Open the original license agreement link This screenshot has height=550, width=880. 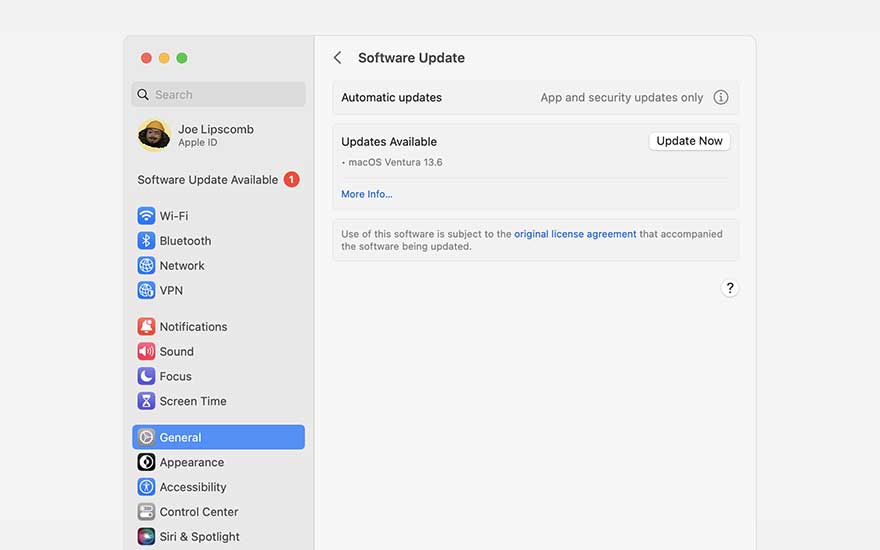click(x=575, y=234)
